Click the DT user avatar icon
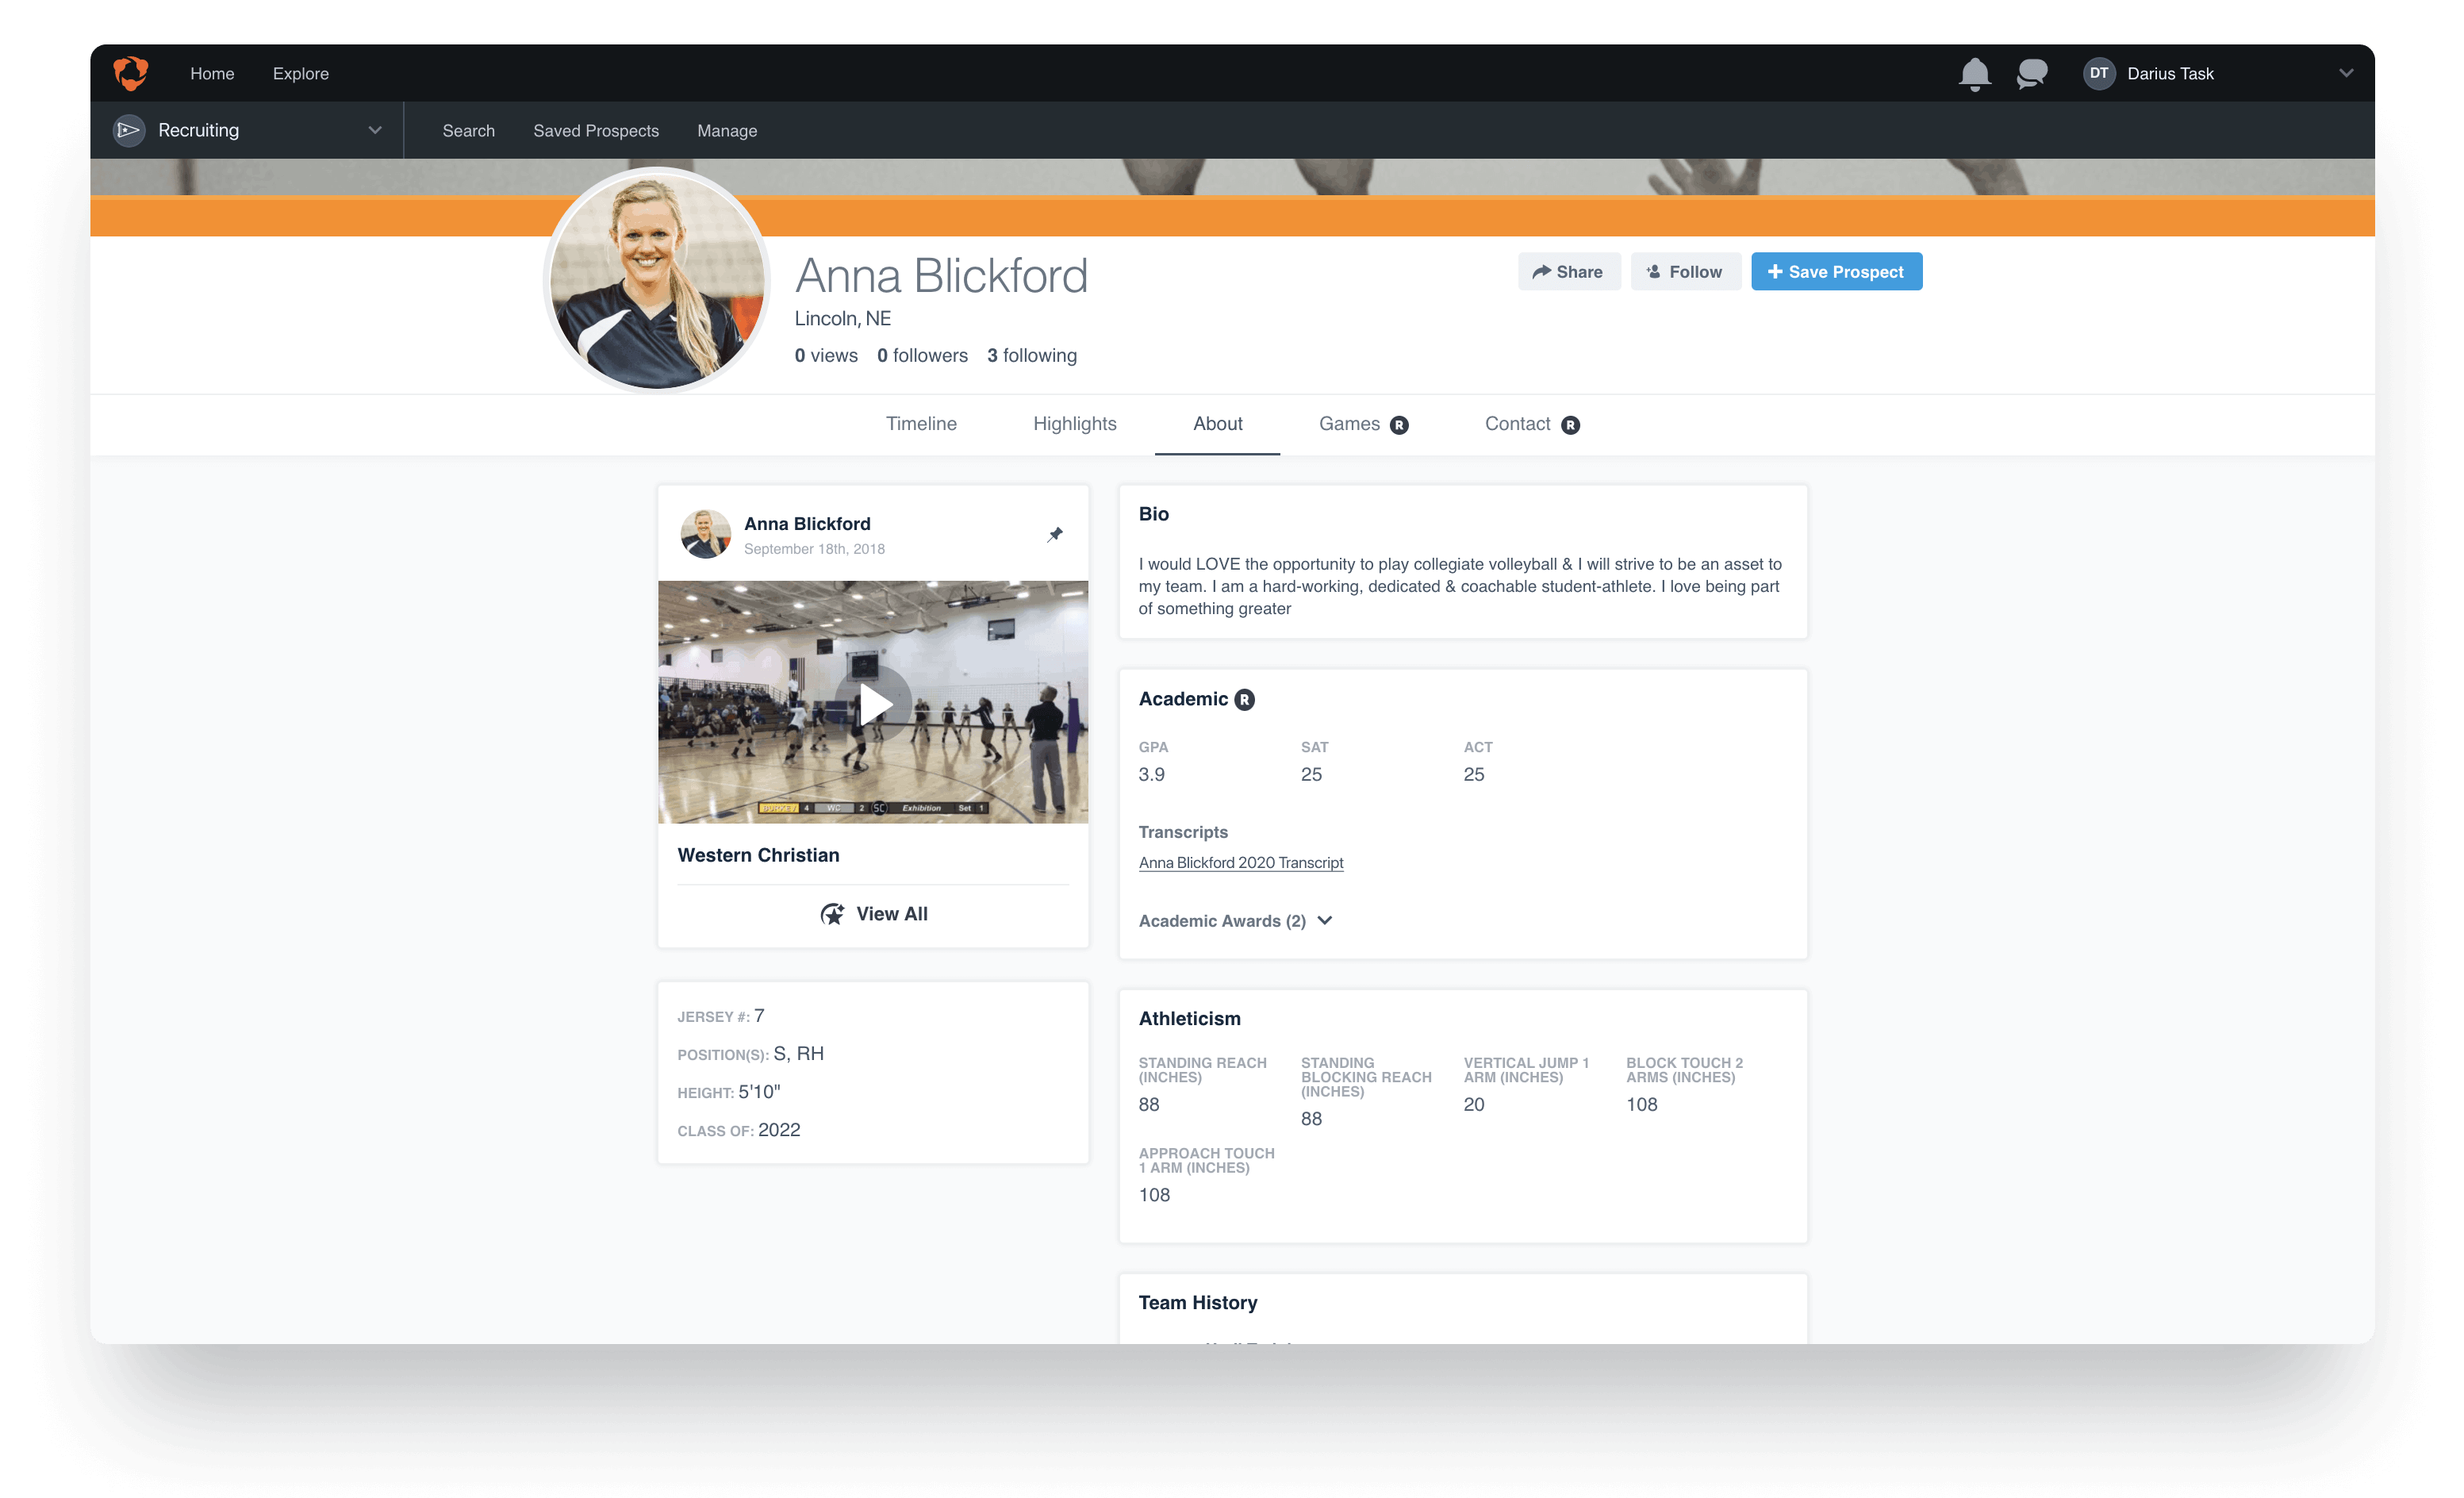 click(2098, 73)
